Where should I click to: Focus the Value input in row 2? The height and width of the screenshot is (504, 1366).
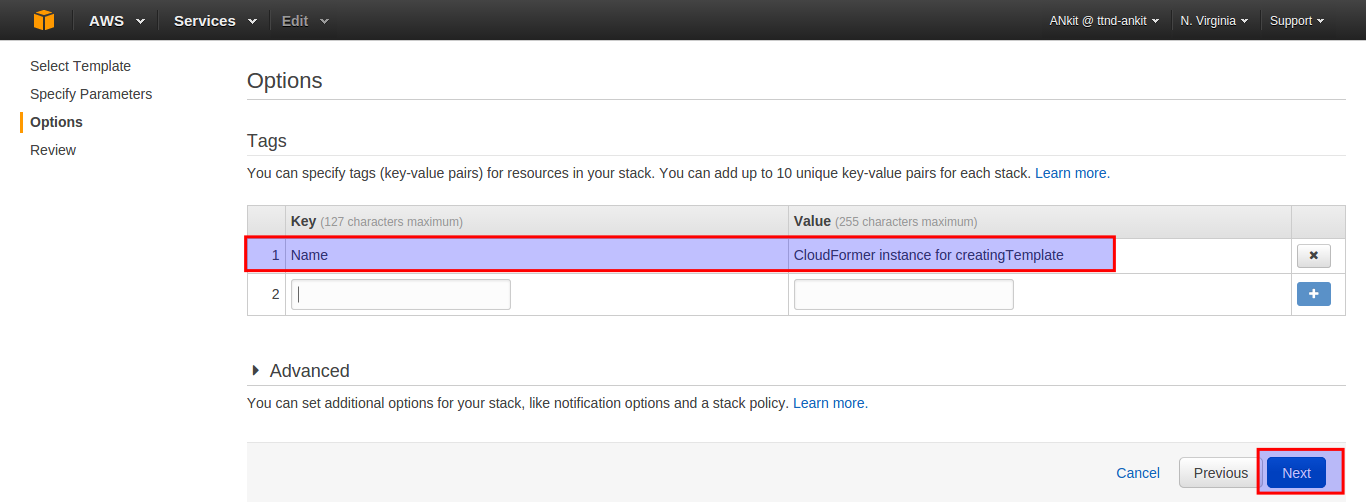(x=904, y=294)
